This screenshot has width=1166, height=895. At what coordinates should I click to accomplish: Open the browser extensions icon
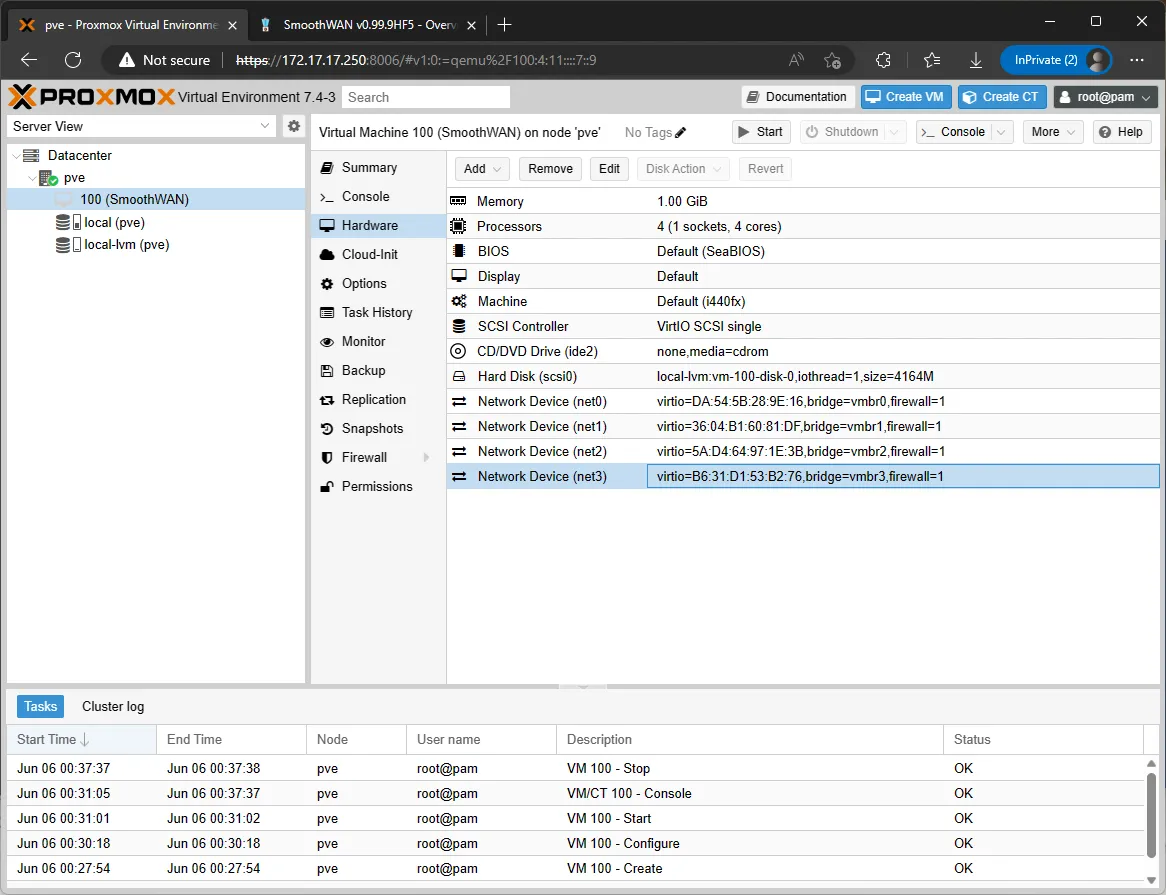click(883, 60)
